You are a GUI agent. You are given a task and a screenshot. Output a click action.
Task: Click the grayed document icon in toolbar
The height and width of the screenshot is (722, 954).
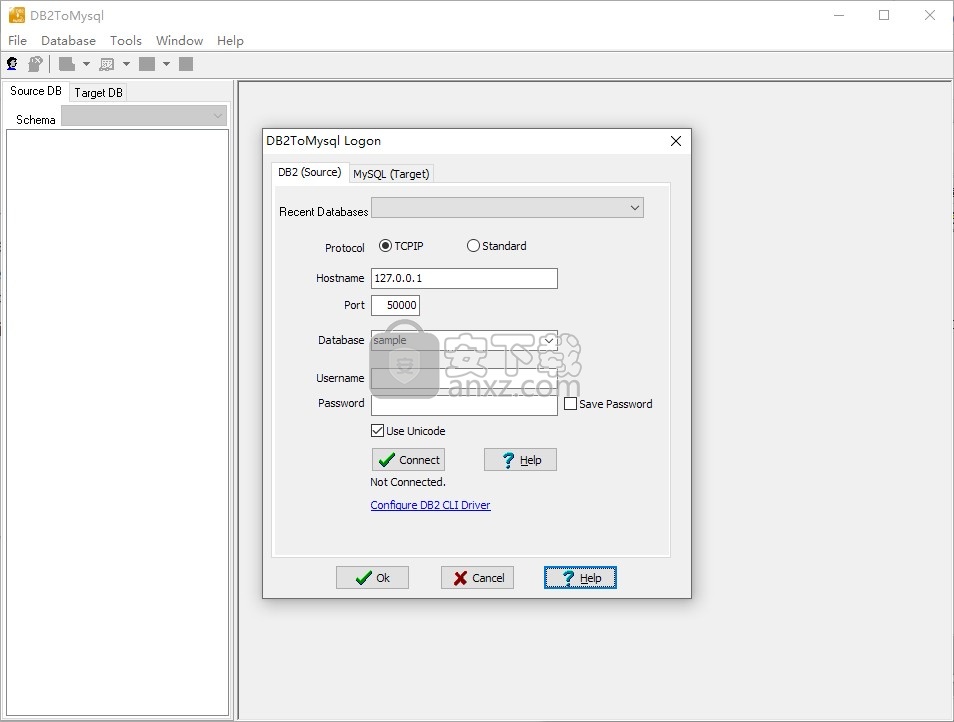point(66,64)
